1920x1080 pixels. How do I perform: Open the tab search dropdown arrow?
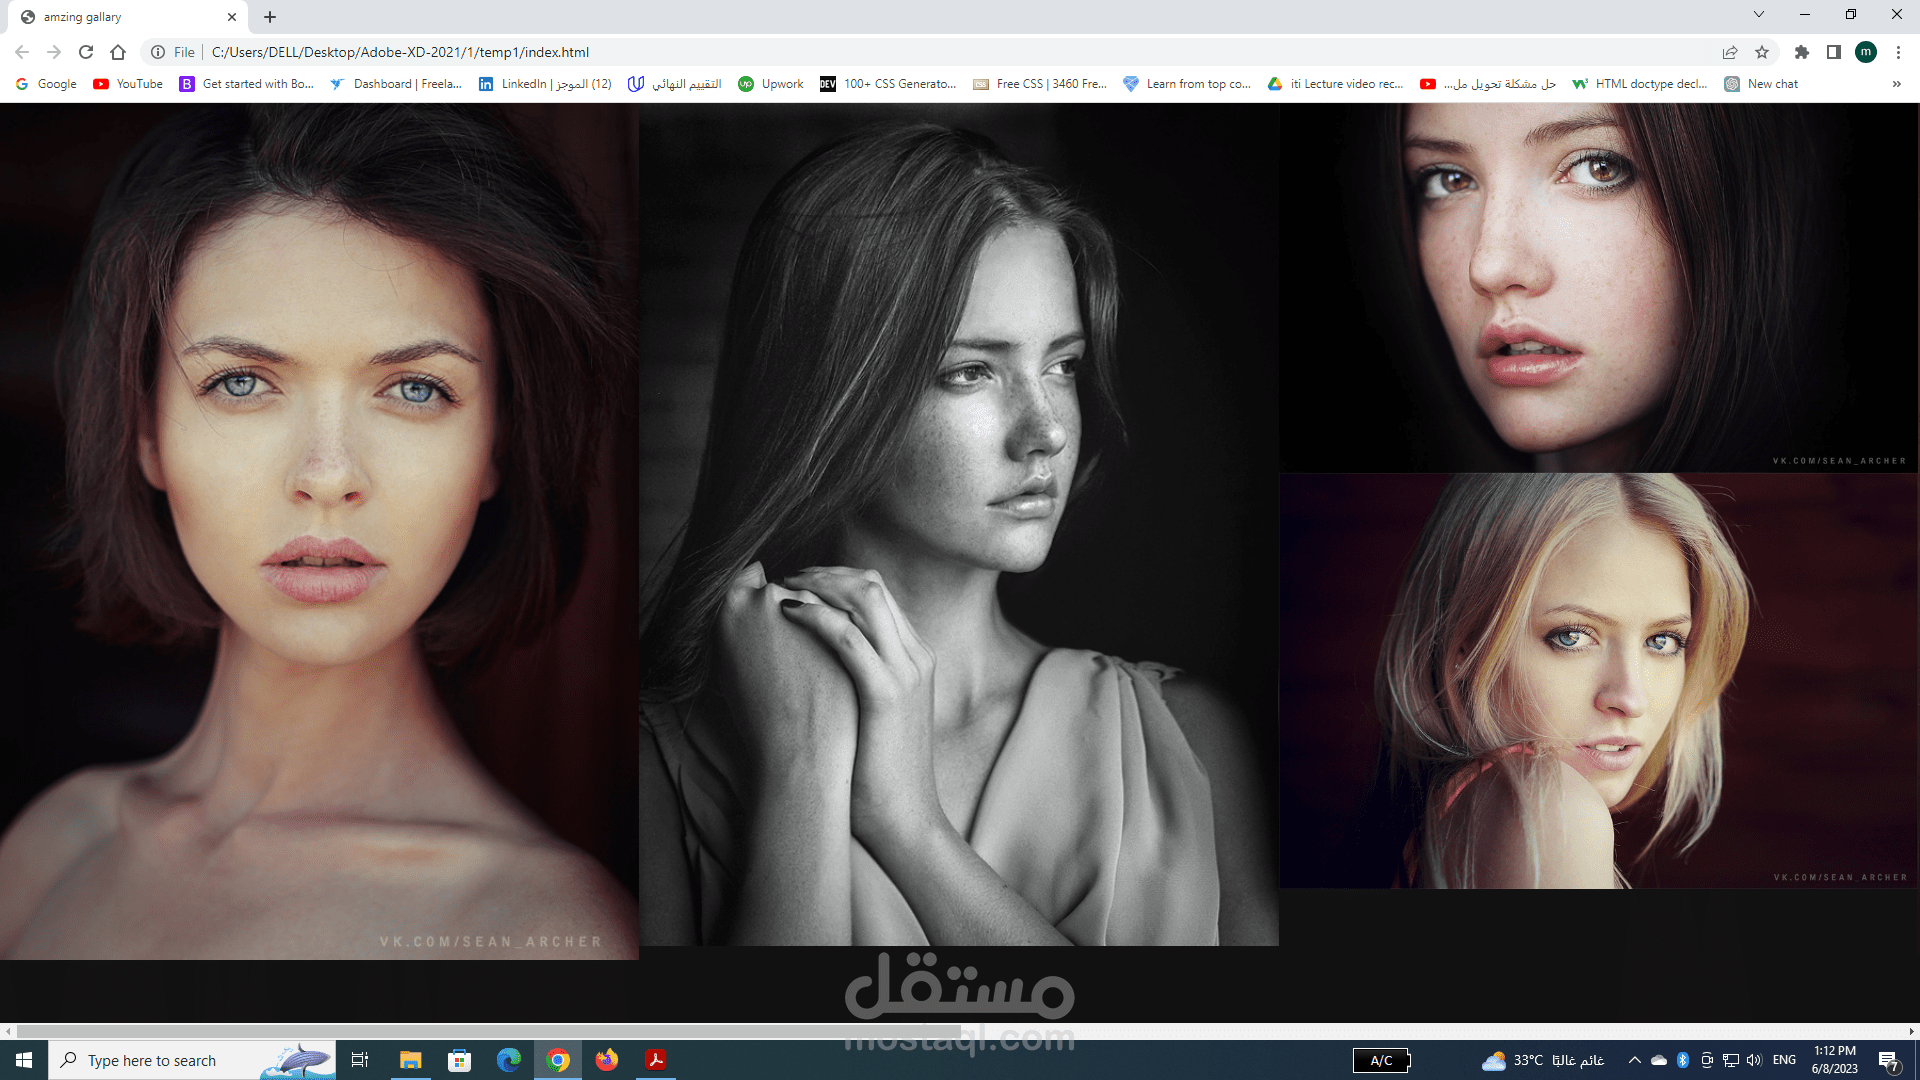click(1759, 14)
